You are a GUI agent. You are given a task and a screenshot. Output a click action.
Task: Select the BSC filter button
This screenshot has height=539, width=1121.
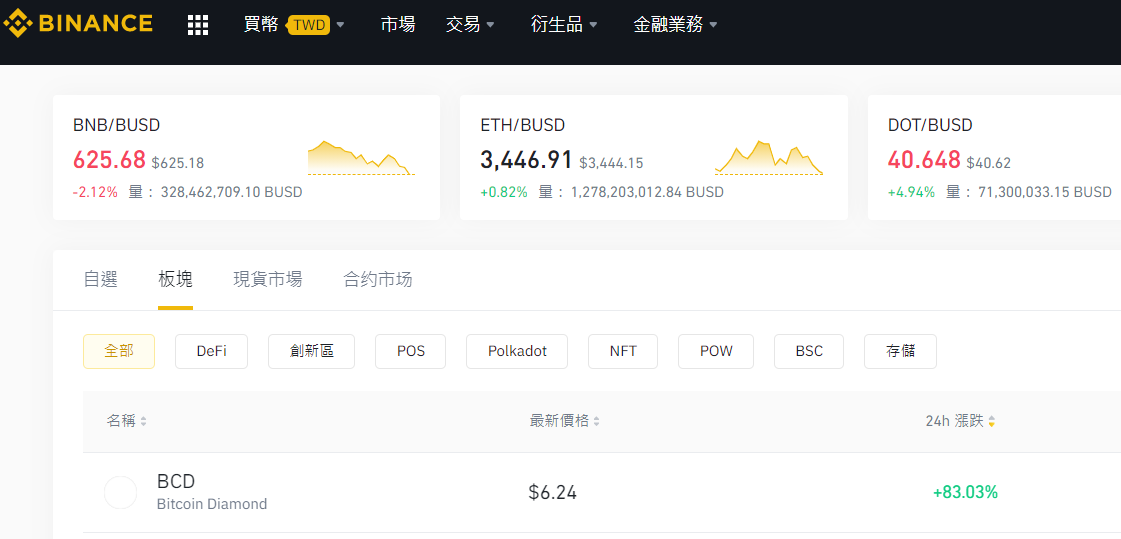pos(809,352)
